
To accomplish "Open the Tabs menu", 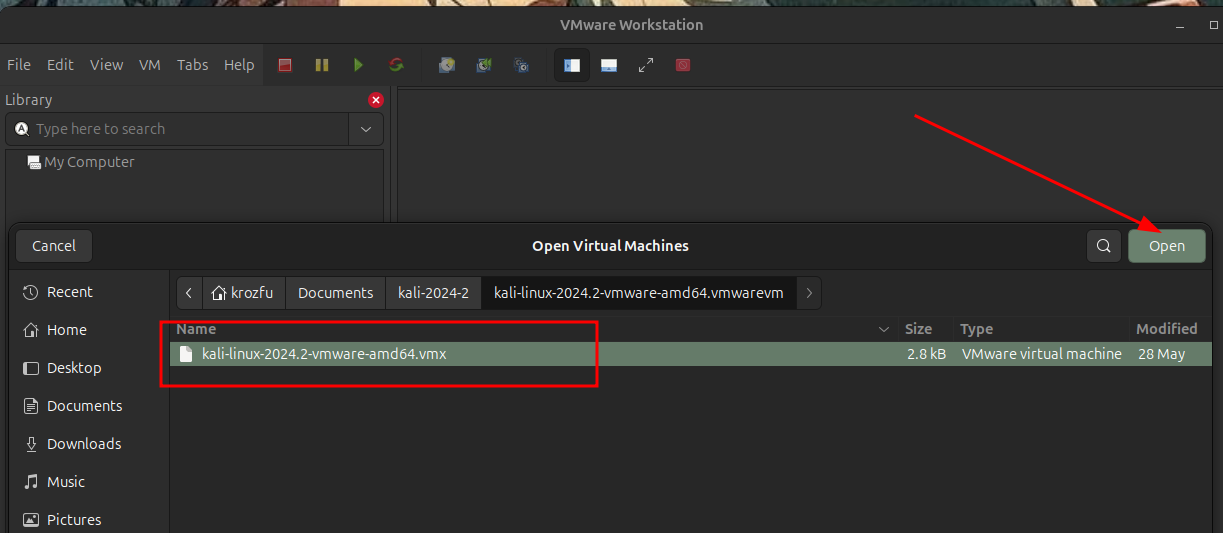I will (192, 65).
